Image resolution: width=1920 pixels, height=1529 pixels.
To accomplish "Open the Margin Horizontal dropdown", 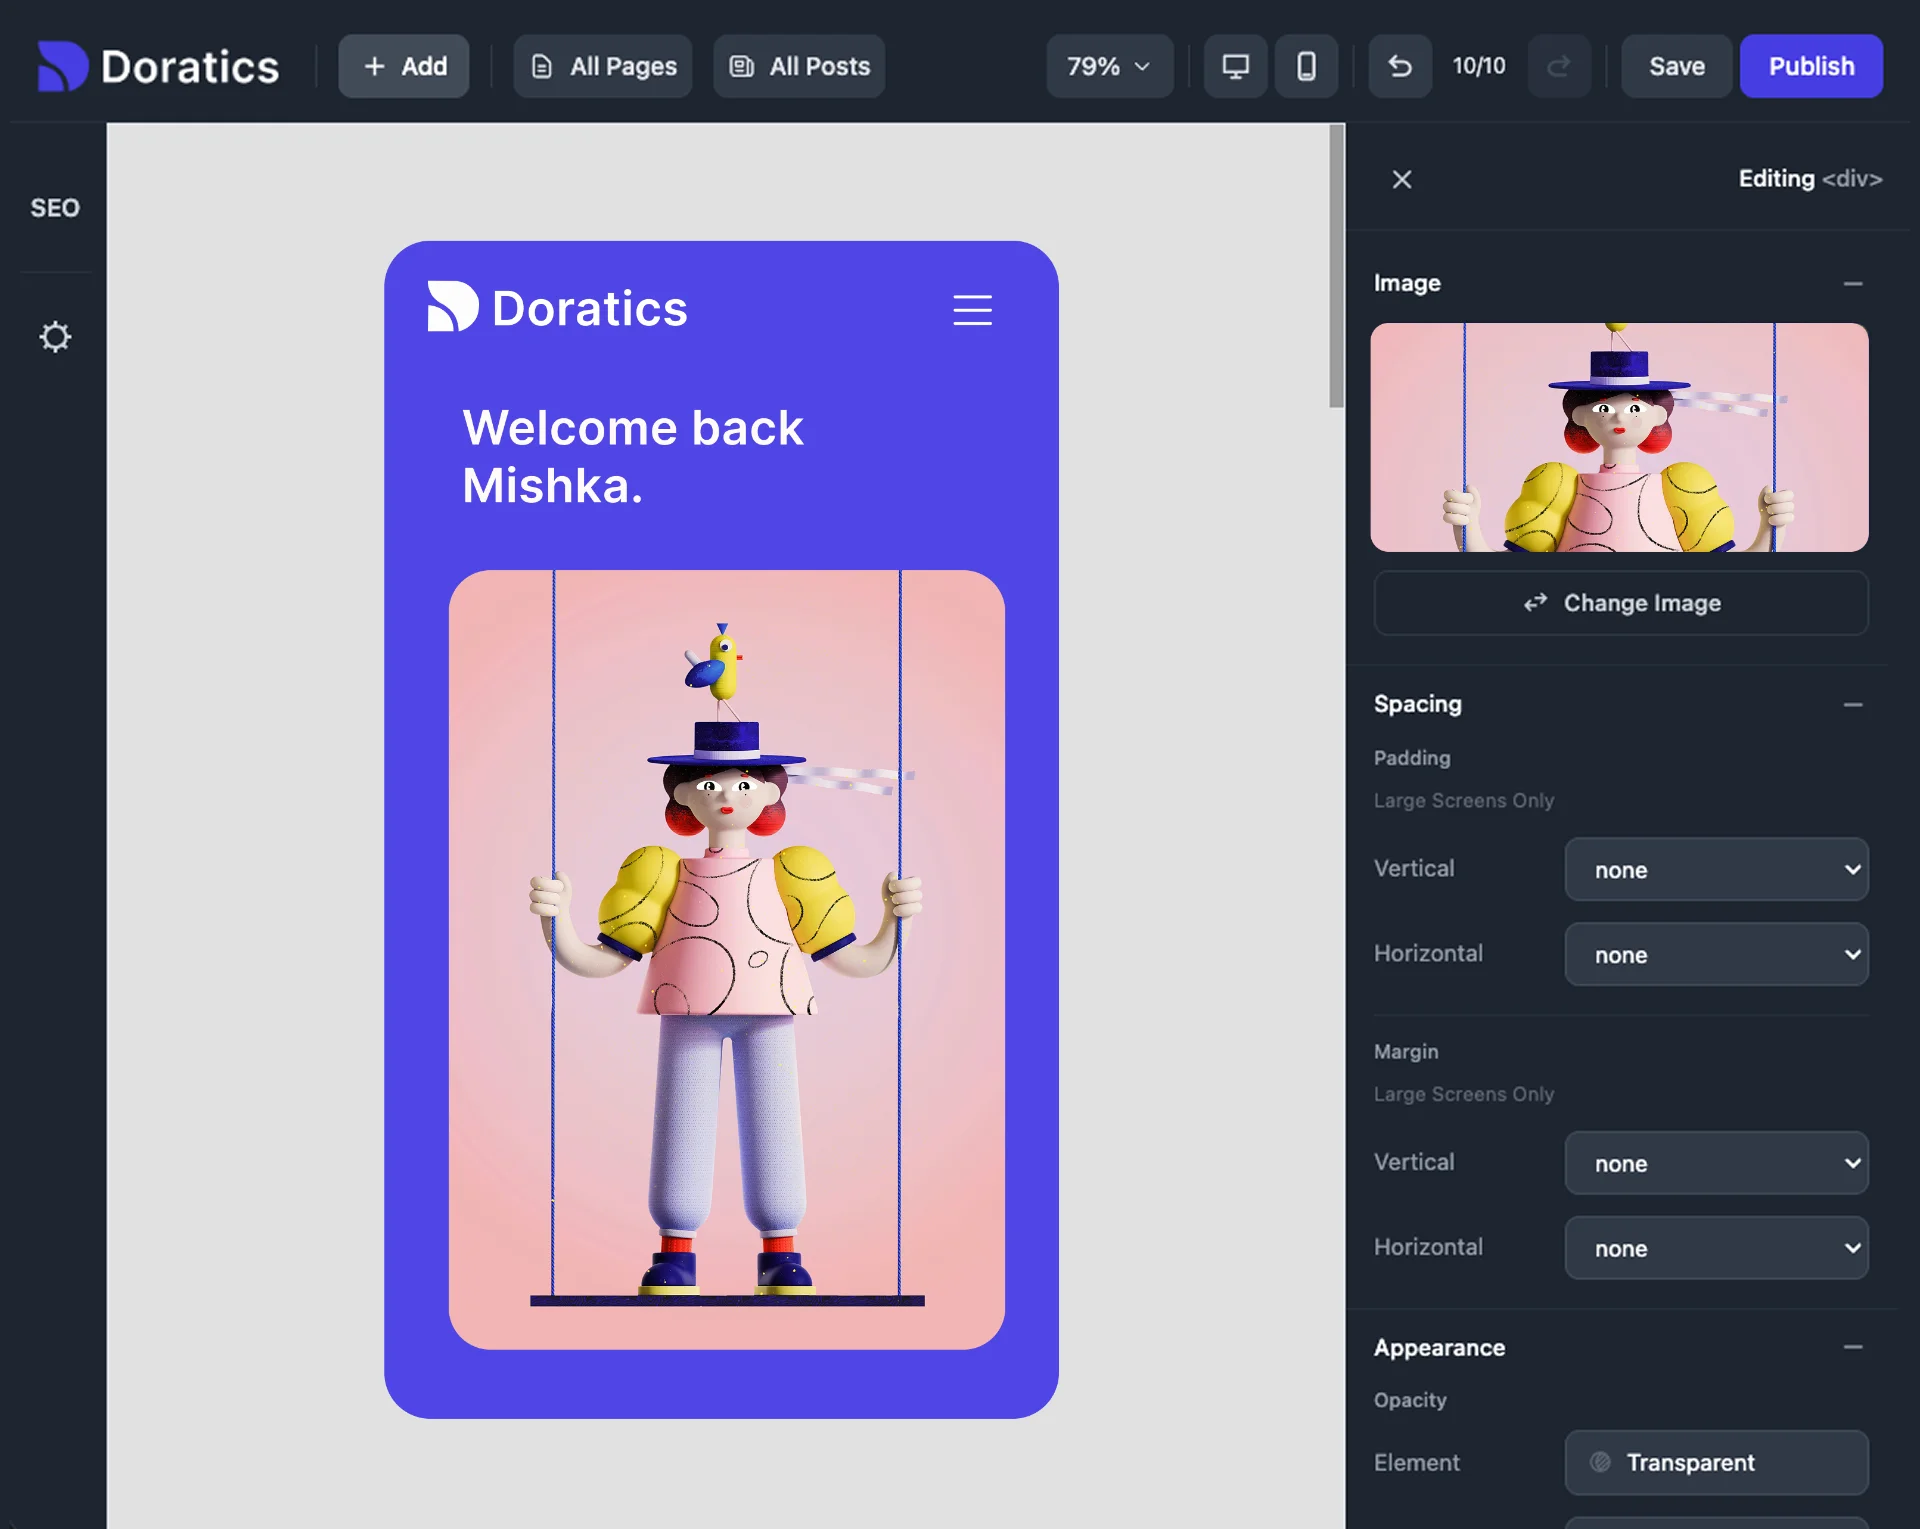I will (1716, 1248).
